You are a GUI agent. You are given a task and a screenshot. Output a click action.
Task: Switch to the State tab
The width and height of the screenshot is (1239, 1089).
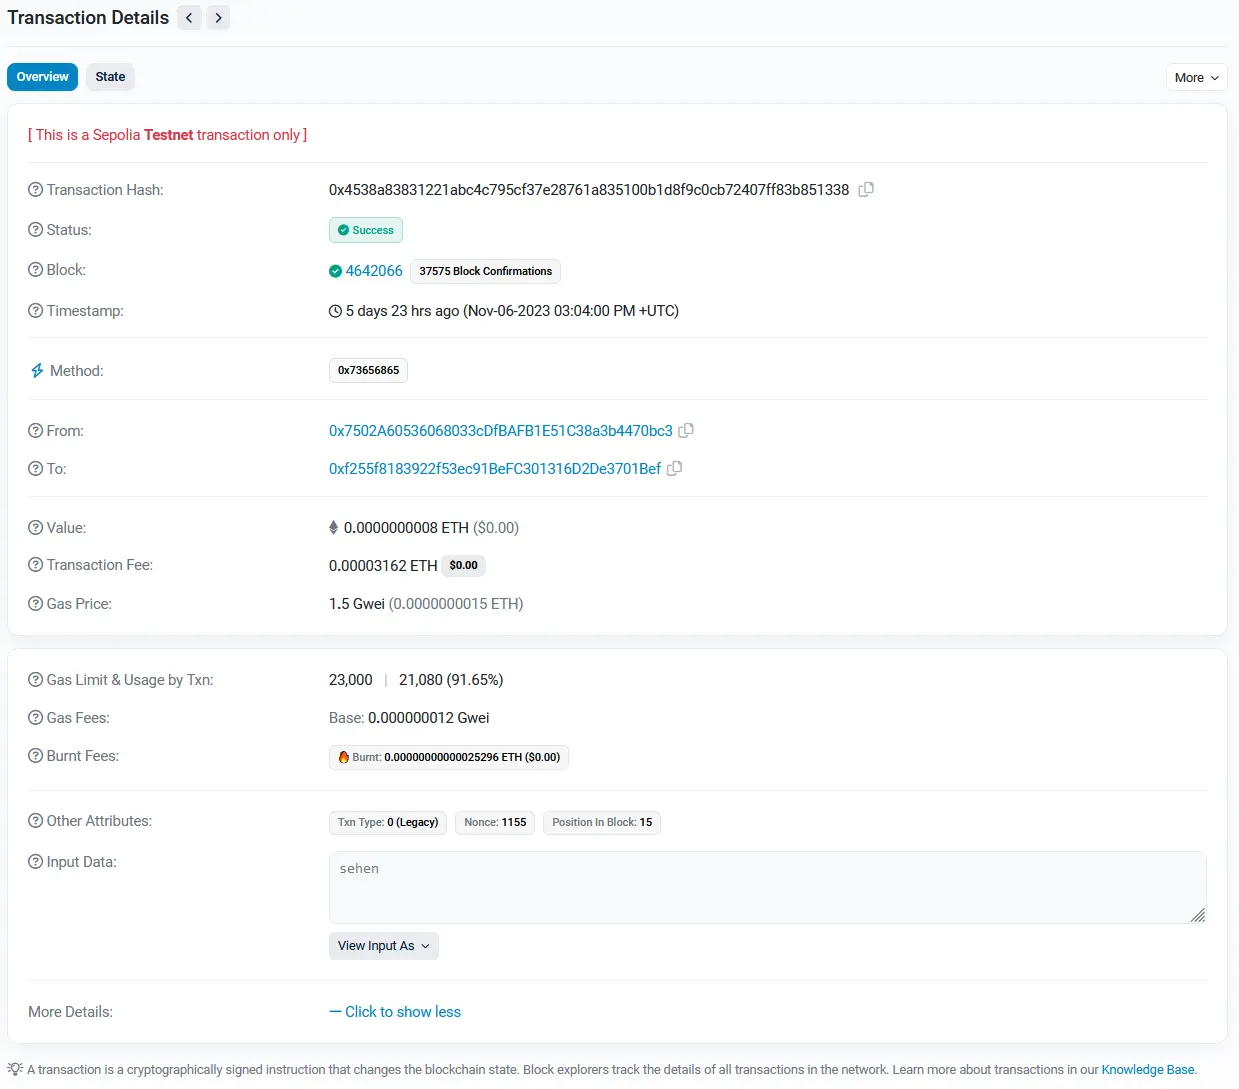pyautogui.click(x=110, y=77)
